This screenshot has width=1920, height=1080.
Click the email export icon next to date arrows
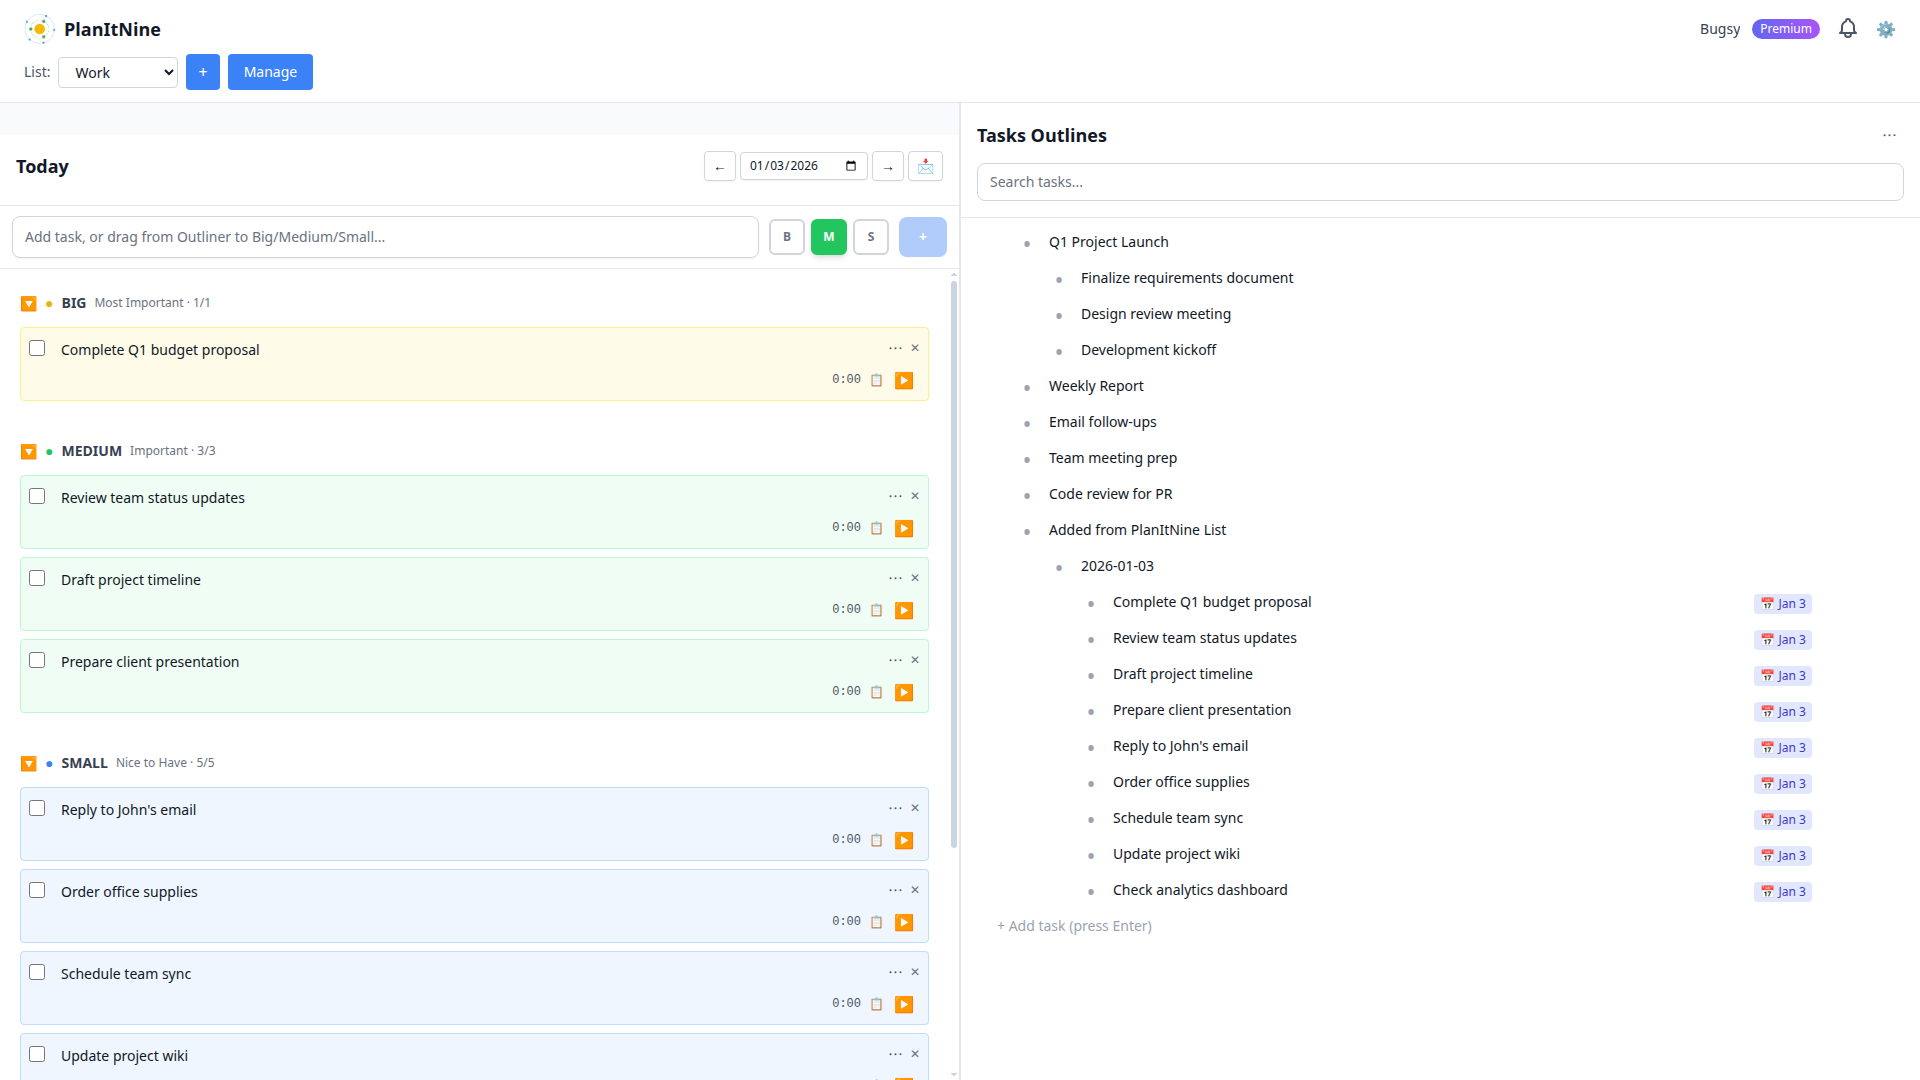[925, 166]
